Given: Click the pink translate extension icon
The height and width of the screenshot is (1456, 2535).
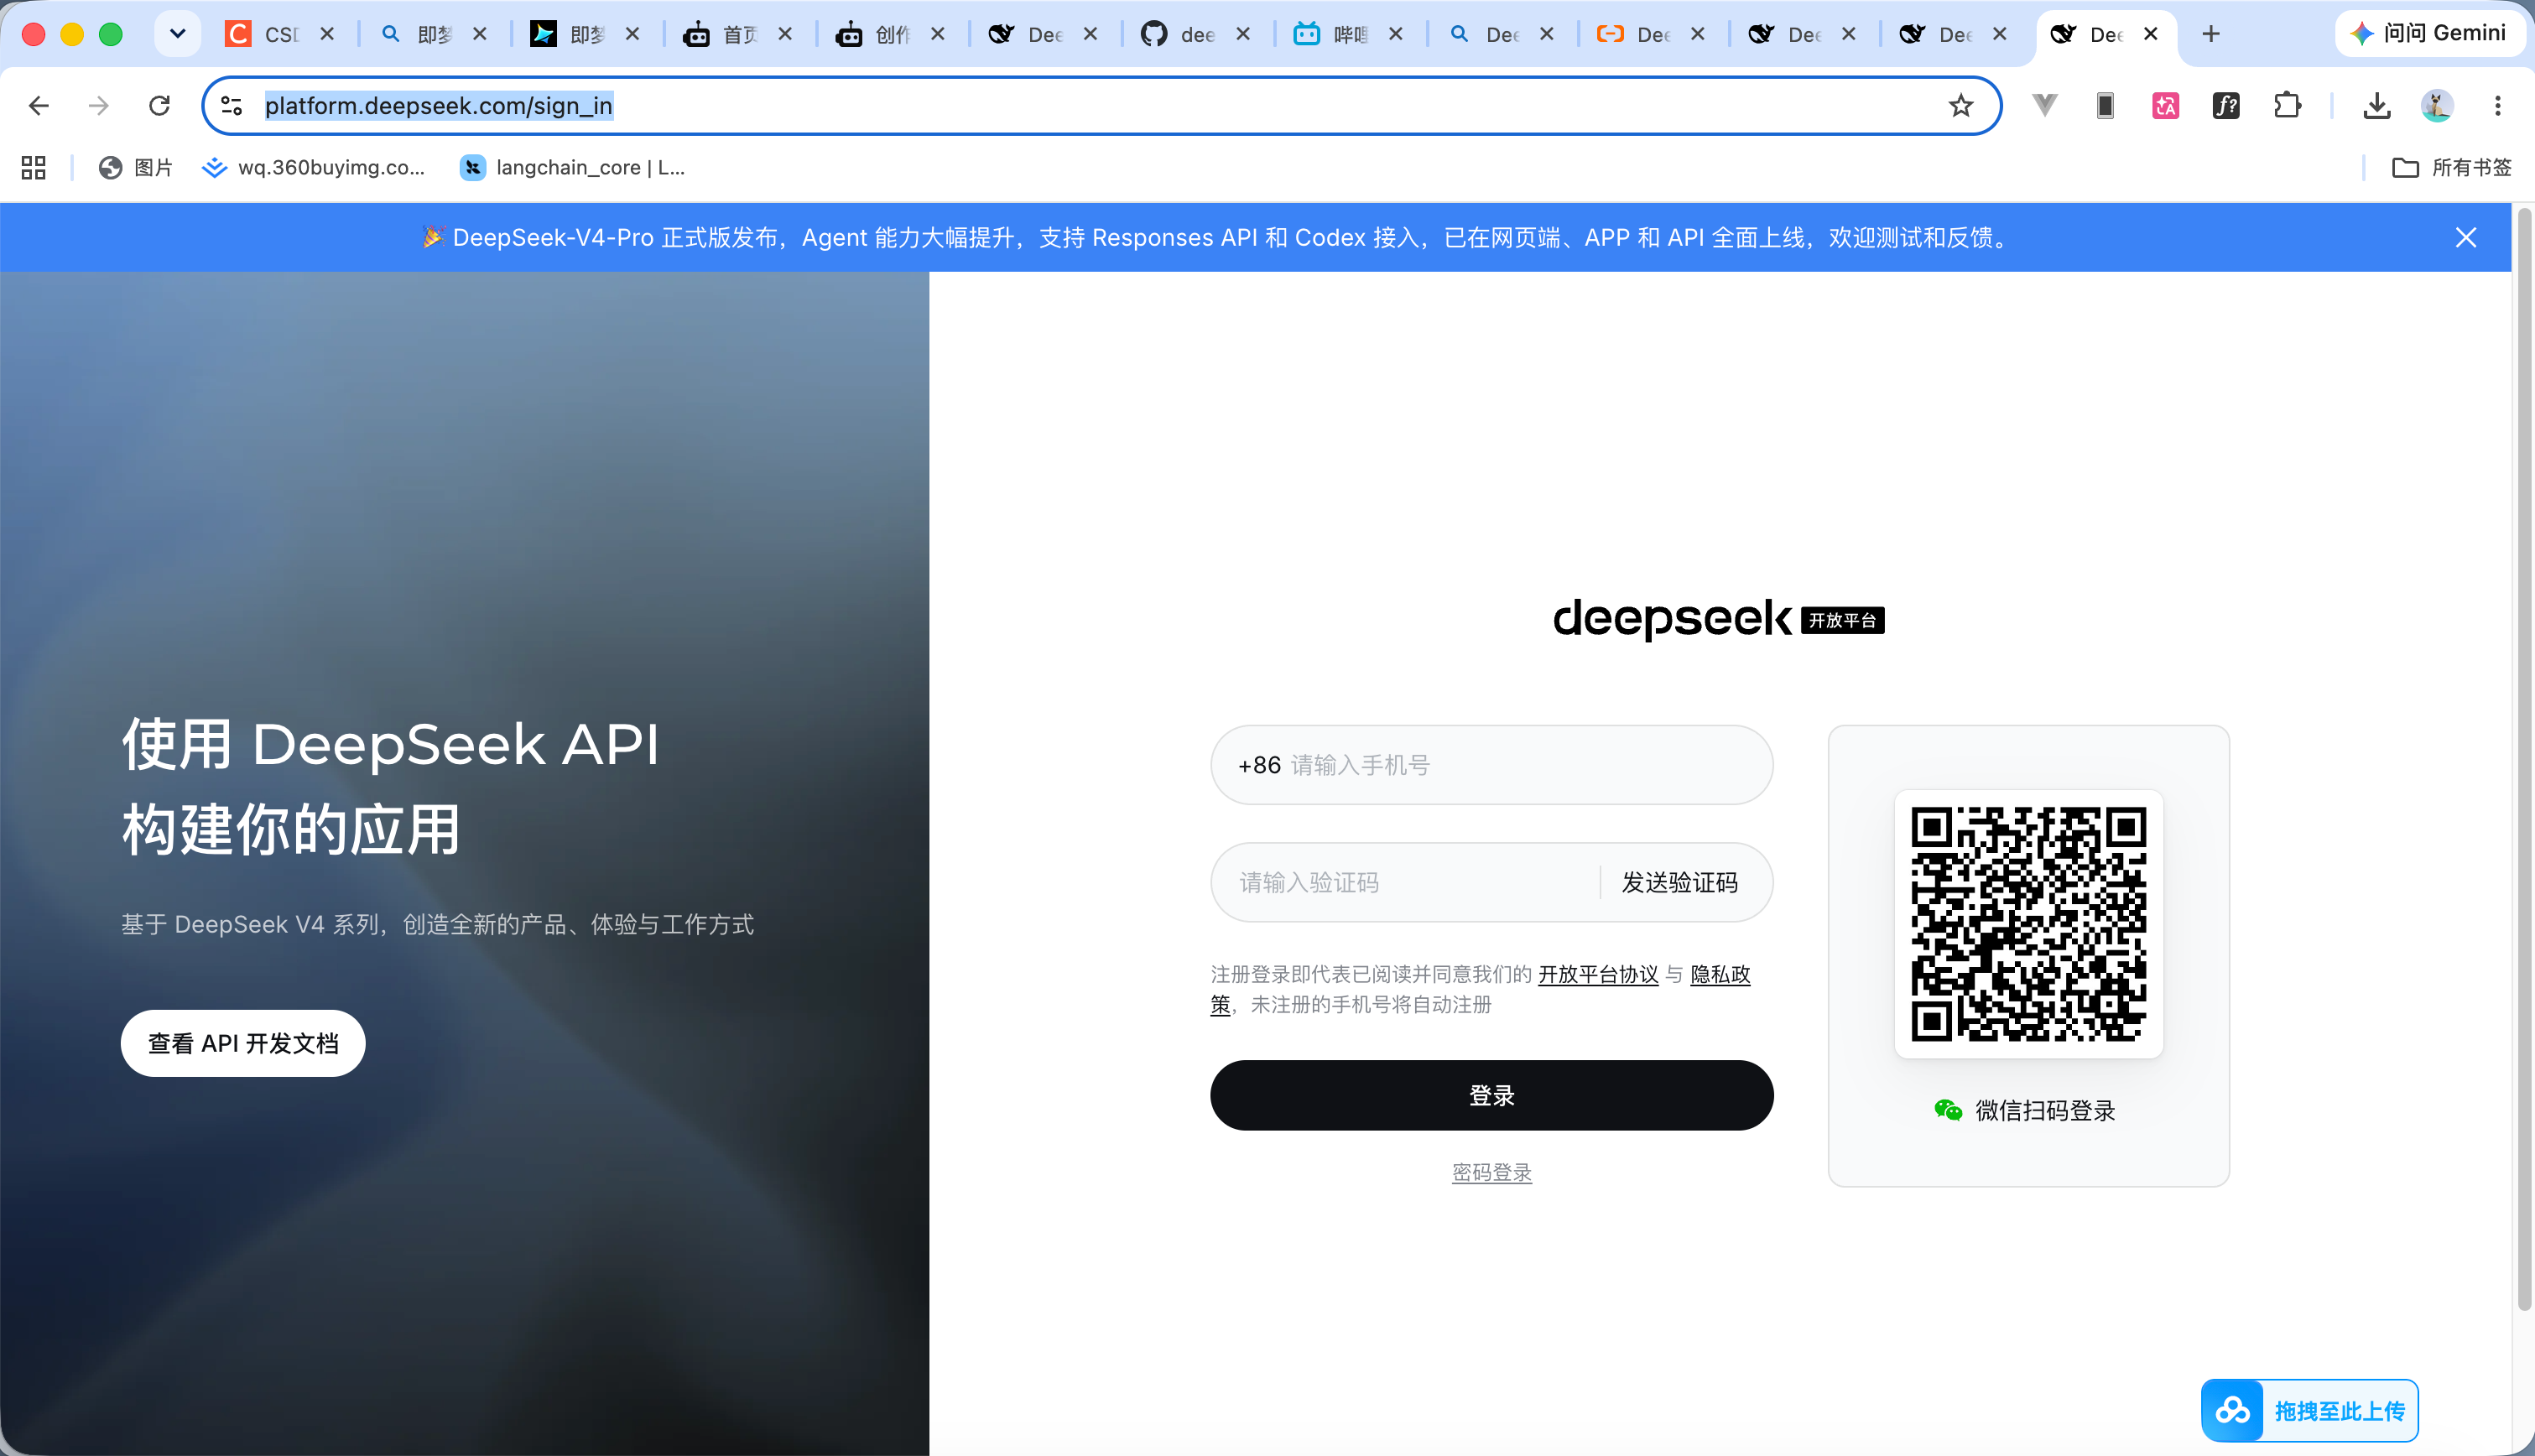Looking at the screenshot, I should (x=2166, y=106).
